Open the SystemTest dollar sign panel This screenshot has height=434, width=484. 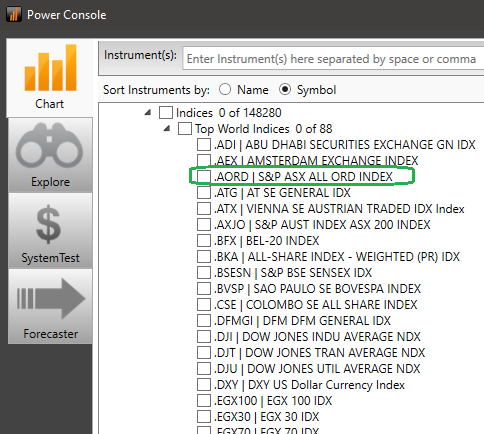pos(50,231)
